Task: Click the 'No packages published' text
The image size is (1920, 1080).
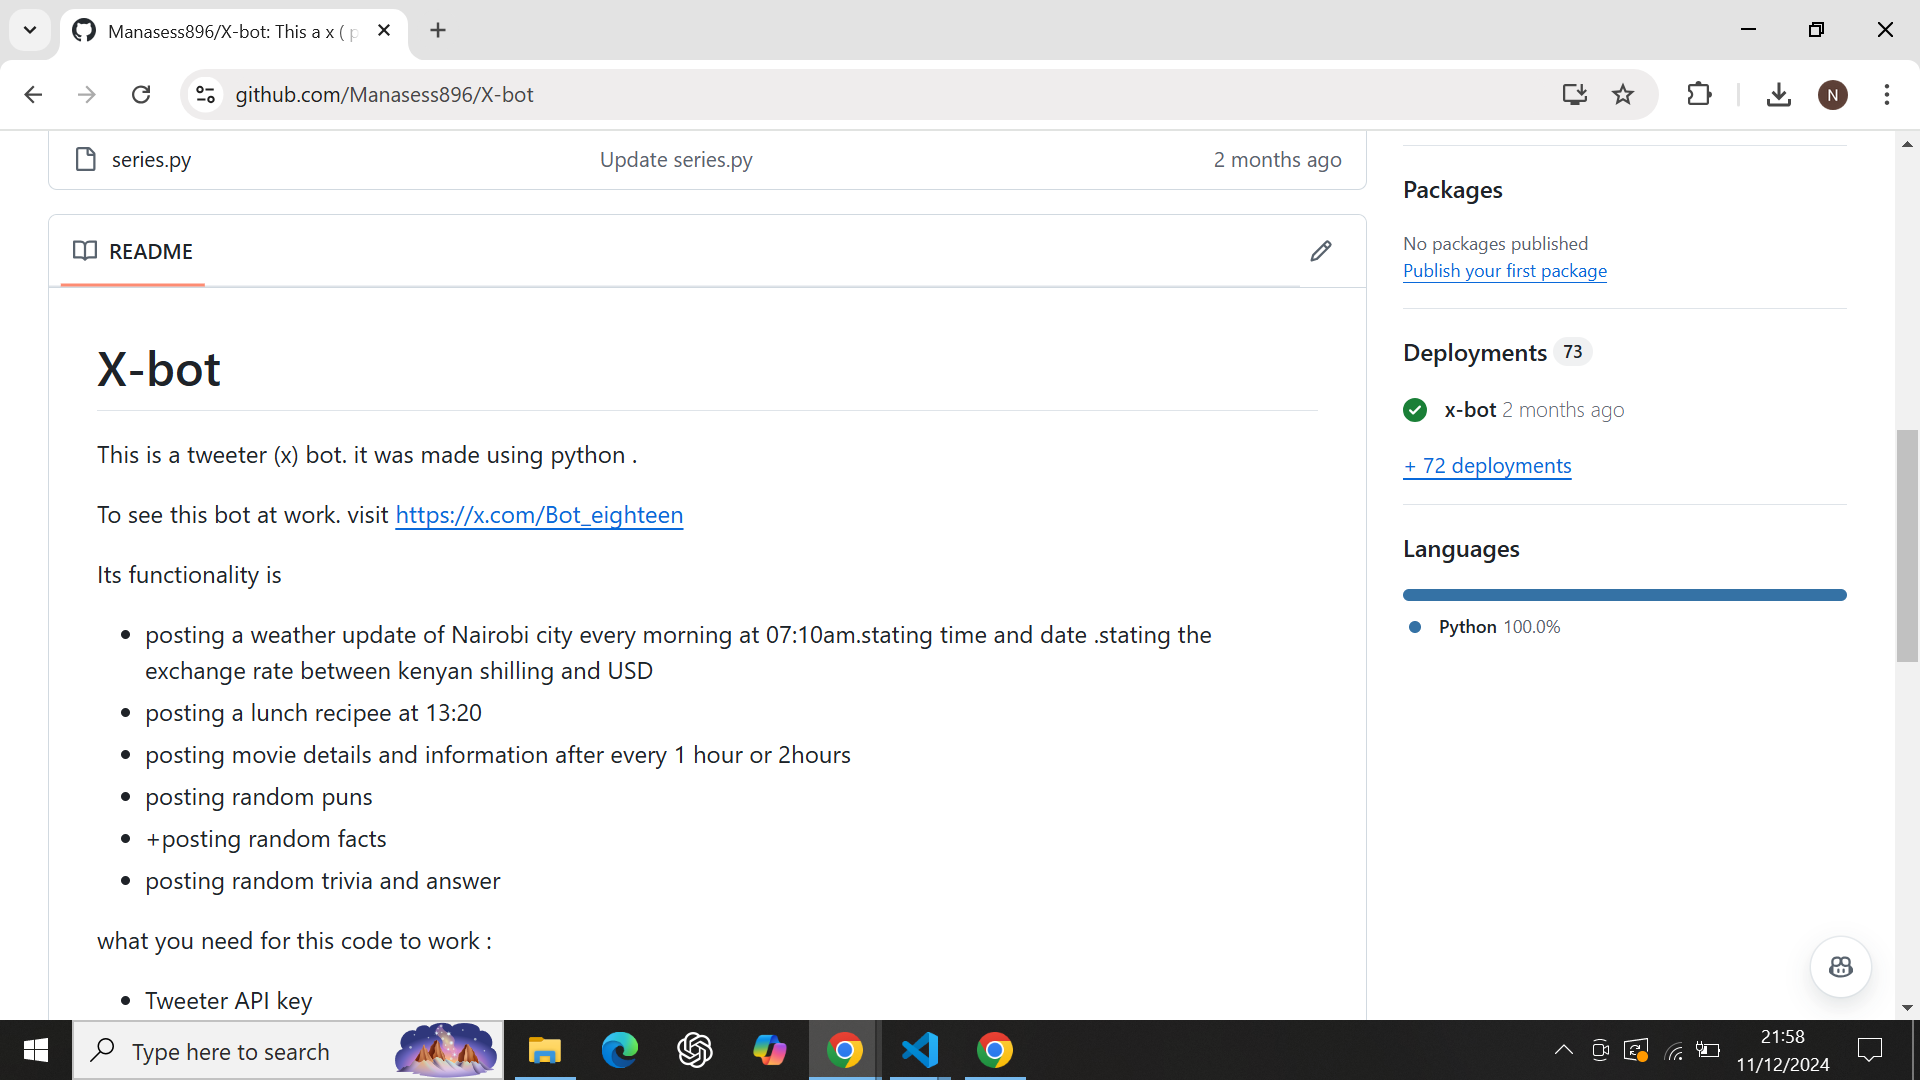Action: (1495, 244)
